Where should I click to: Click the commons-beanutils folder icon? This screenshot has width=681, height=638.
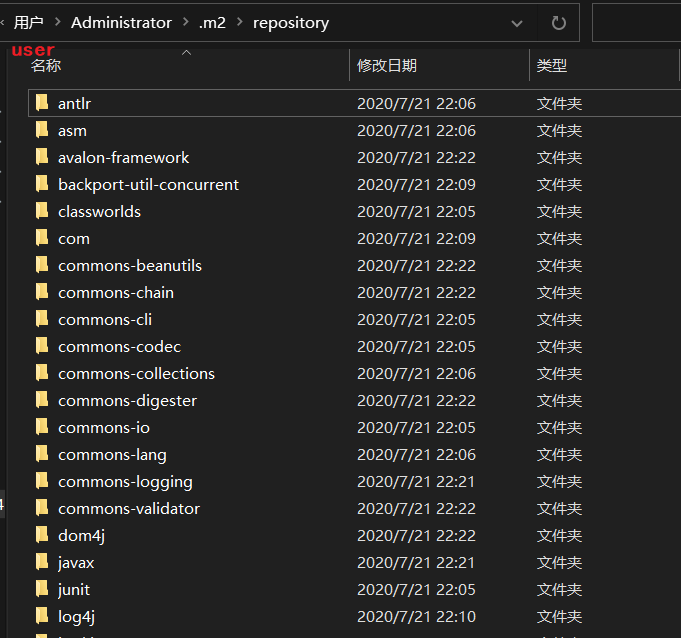tap(42, 265)
